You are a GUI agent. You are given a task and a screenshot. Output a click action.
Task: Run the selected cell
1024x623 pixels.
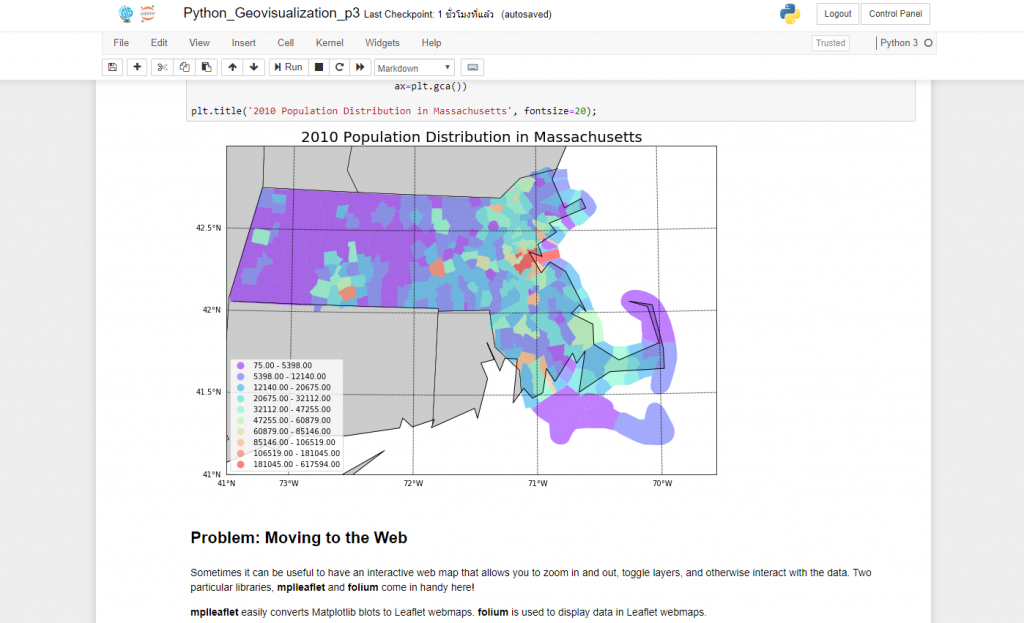pos(287,67)
